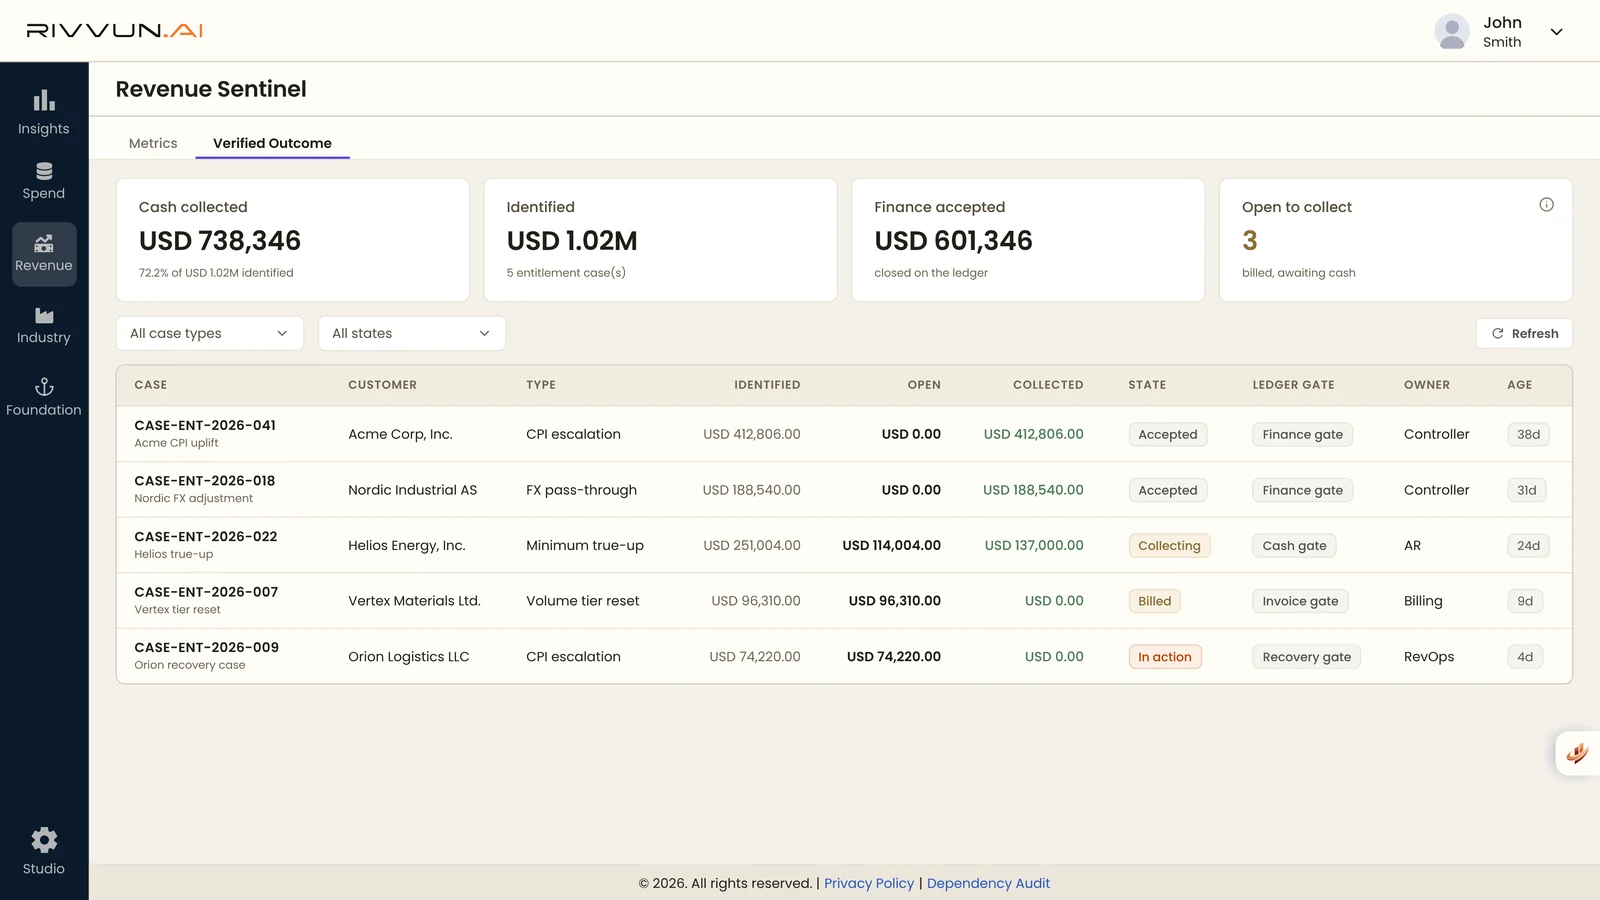
Task: Open the All states filter dropdown
Action: click(x=412, y=334)
